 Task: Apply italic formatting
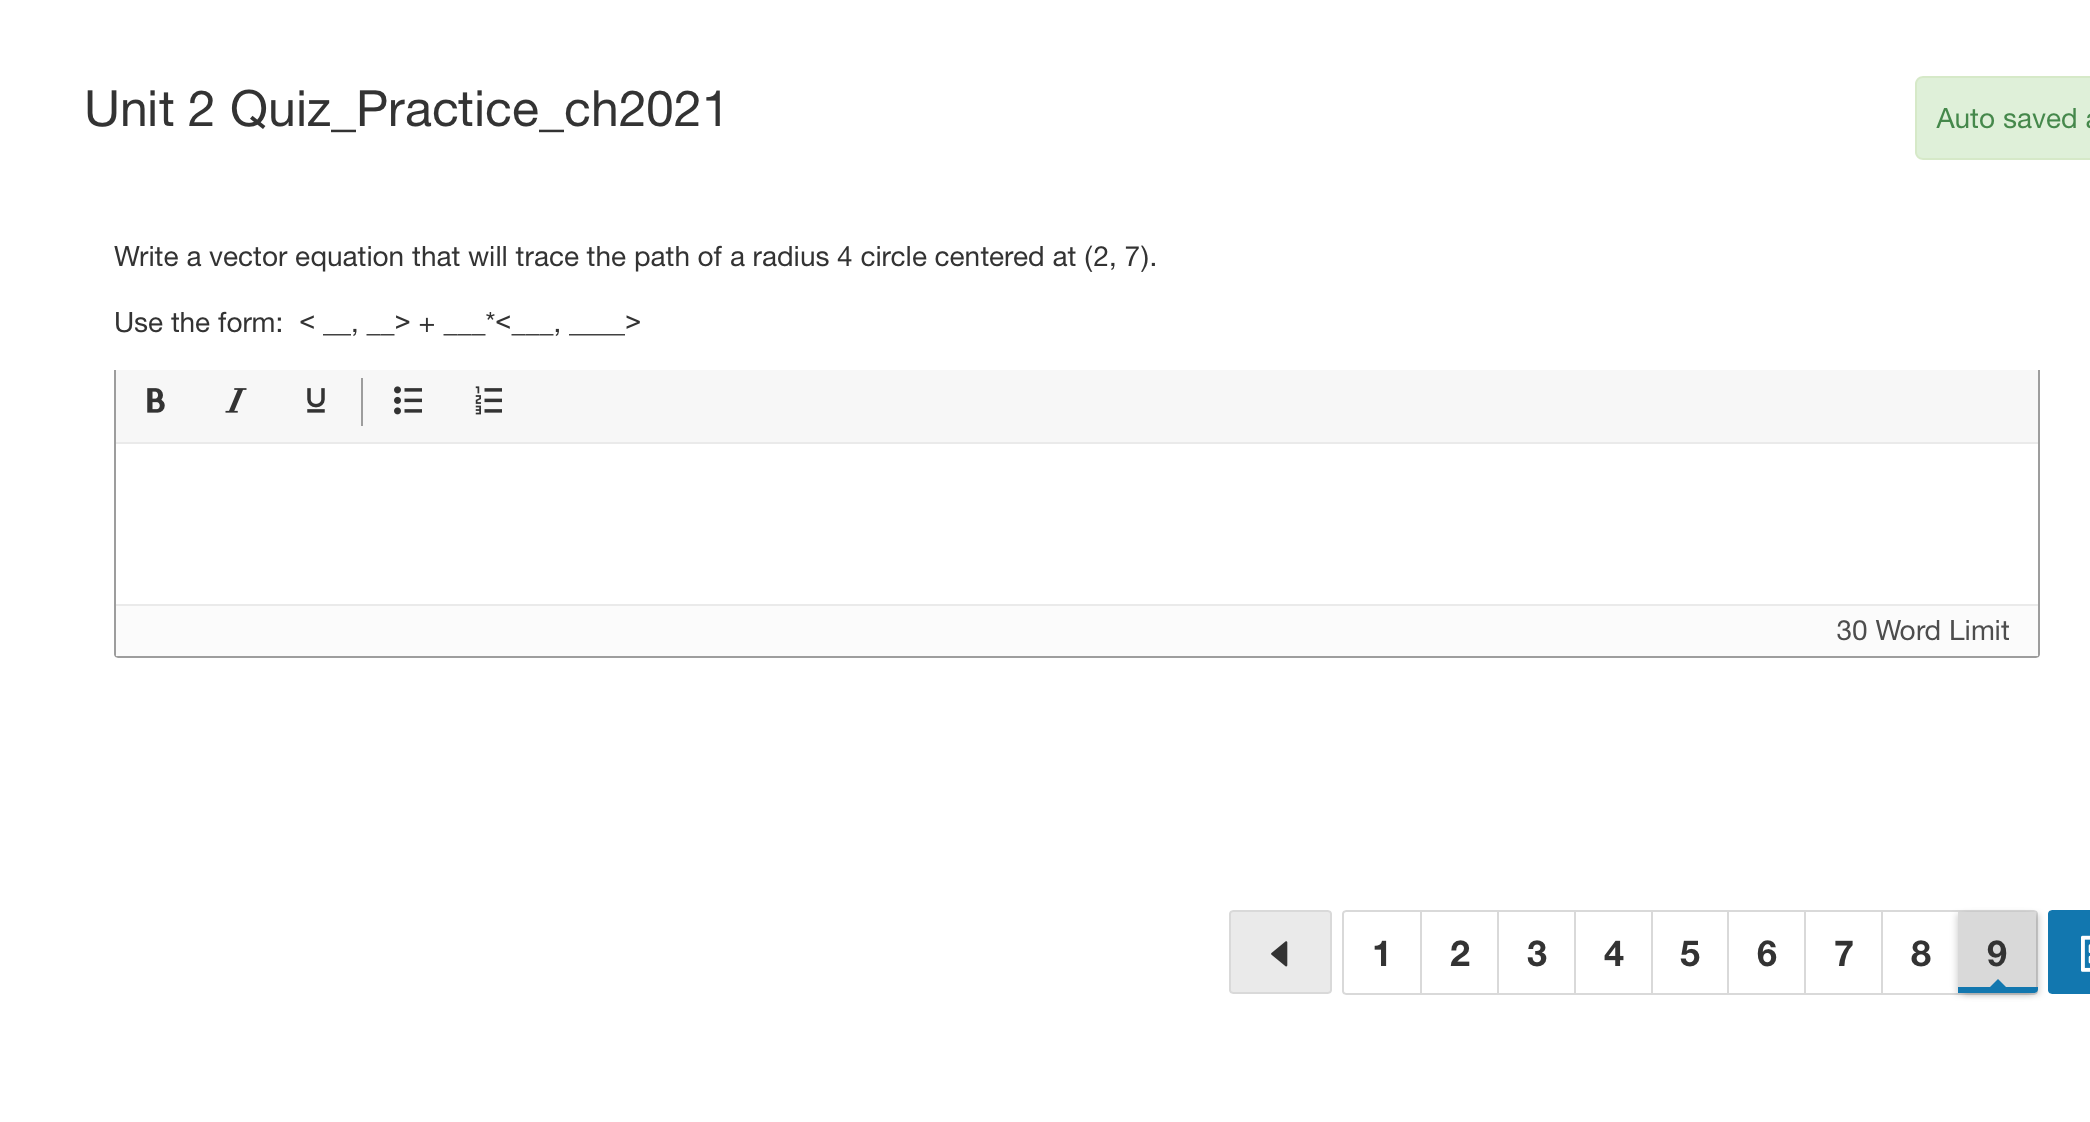(235, 401)
